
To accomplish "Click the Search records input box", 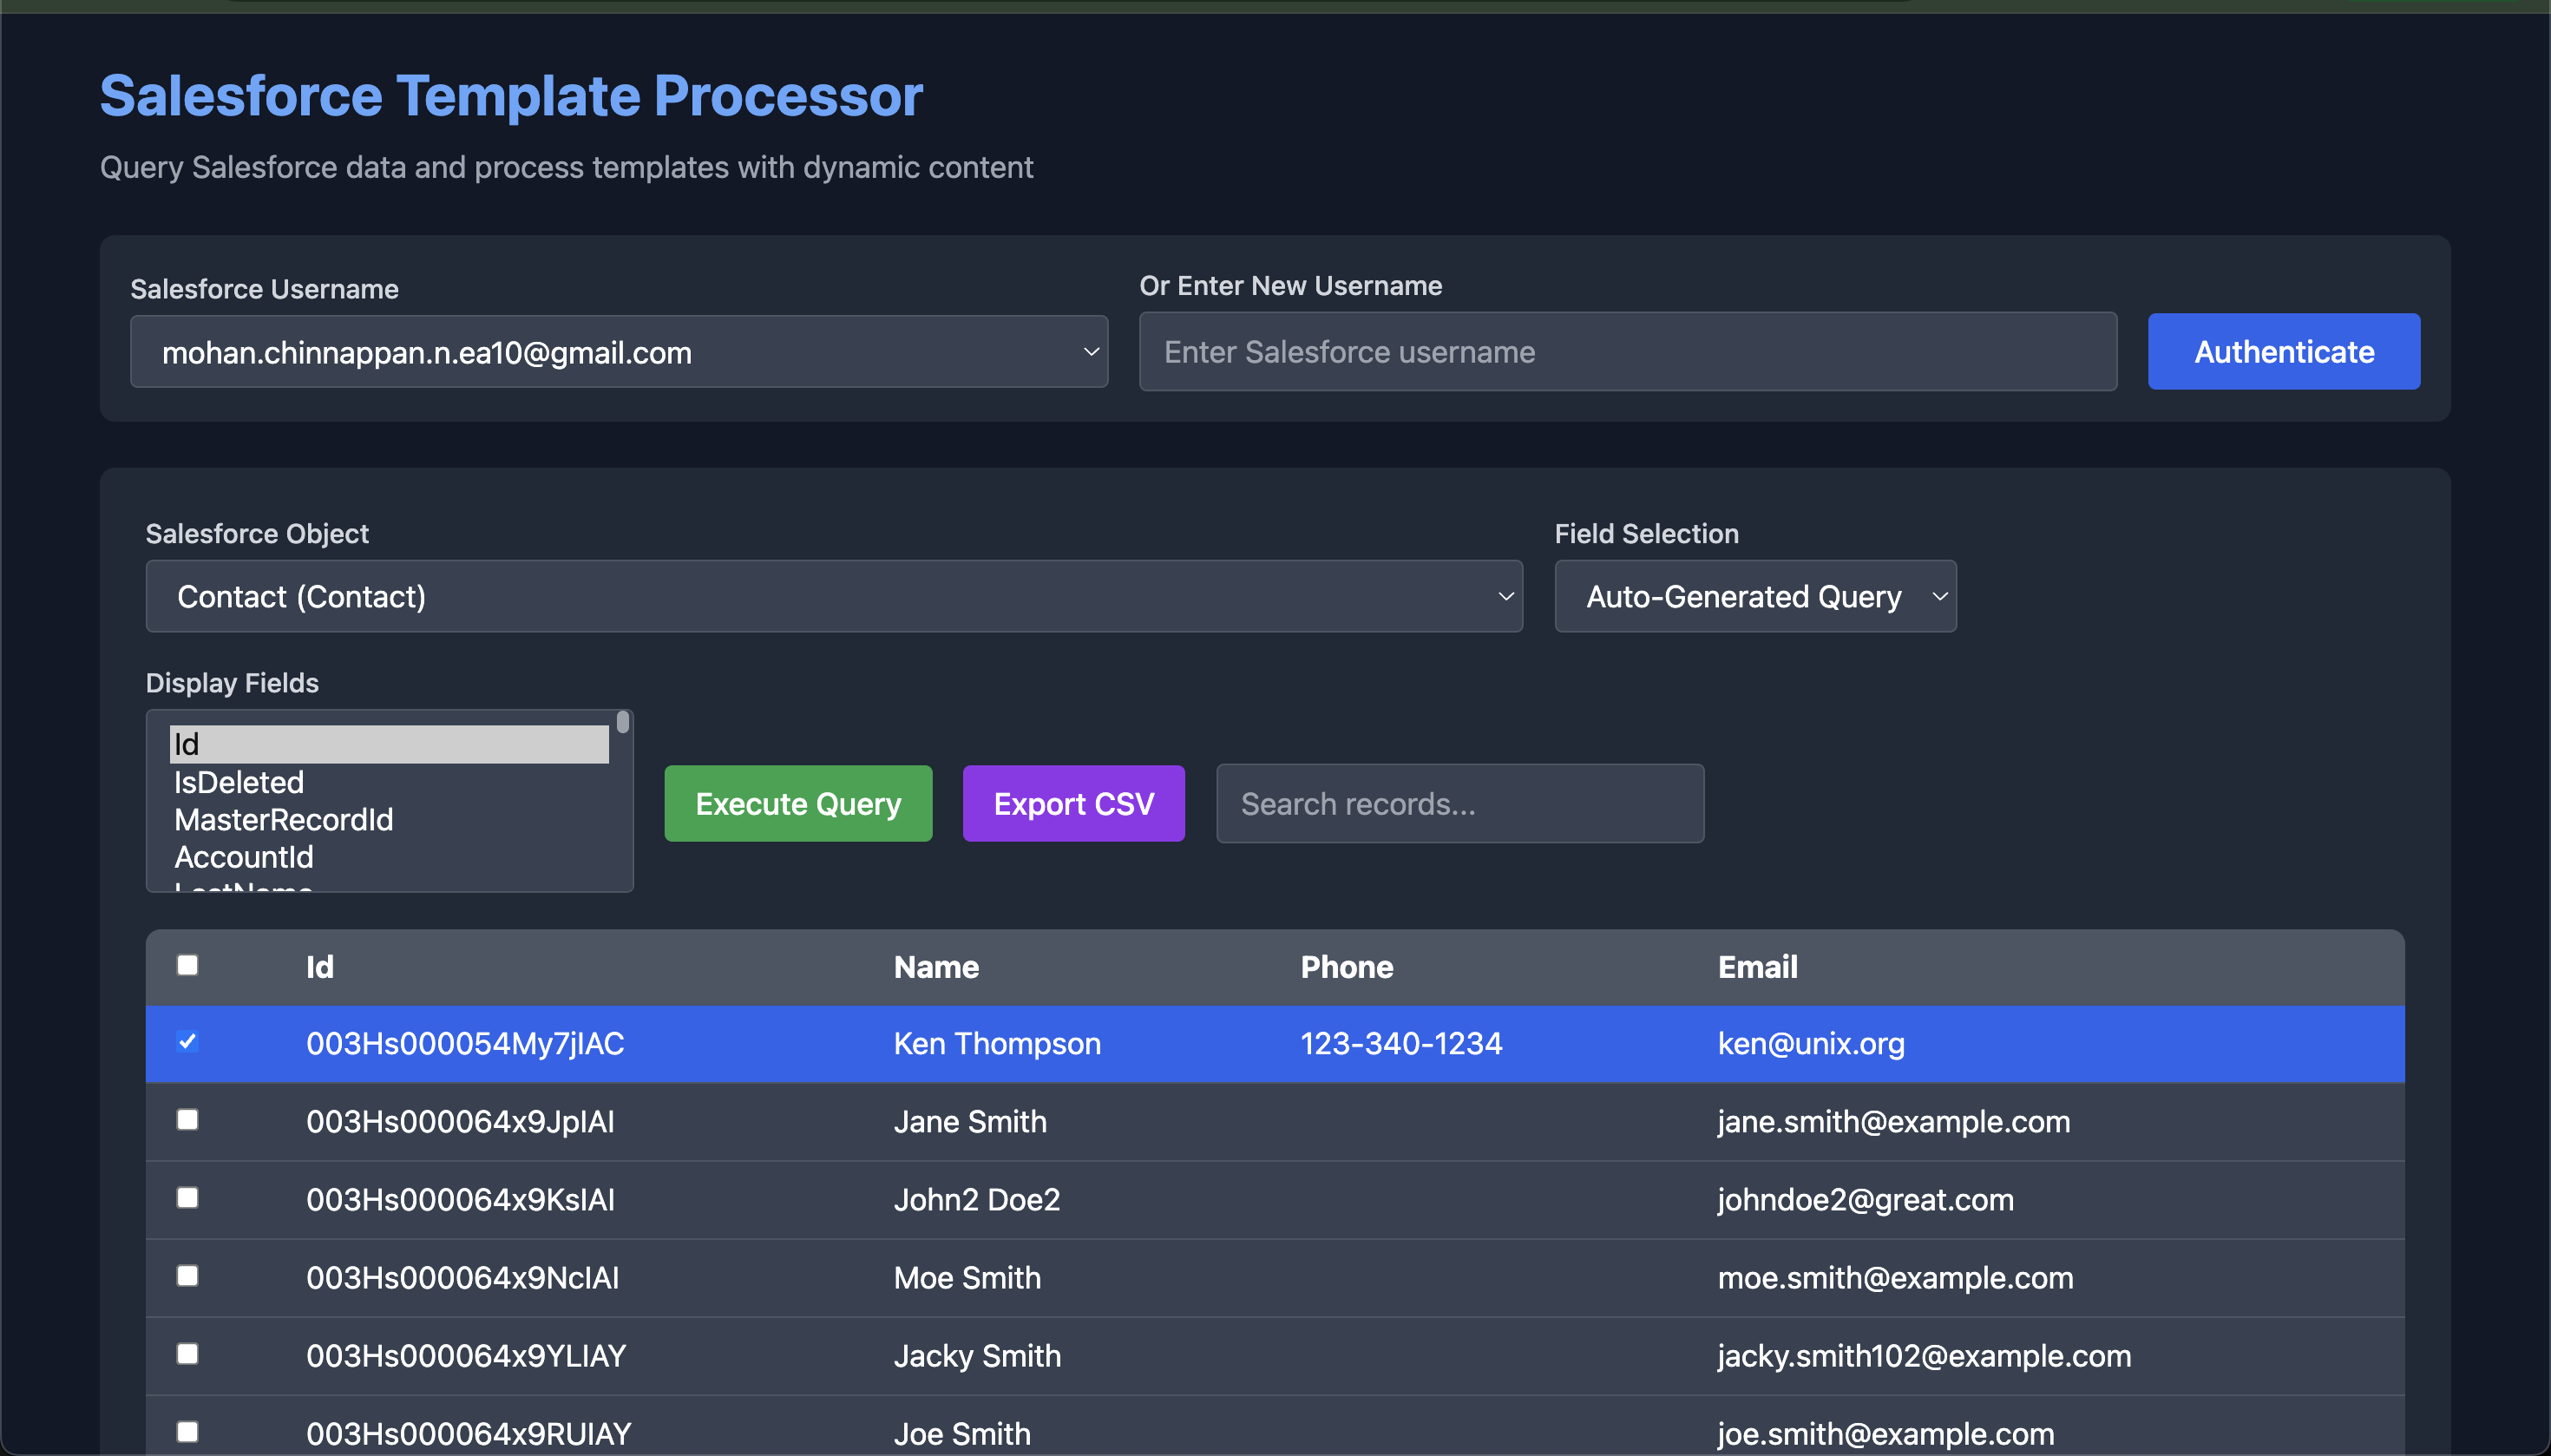I will click(1459, 804).
